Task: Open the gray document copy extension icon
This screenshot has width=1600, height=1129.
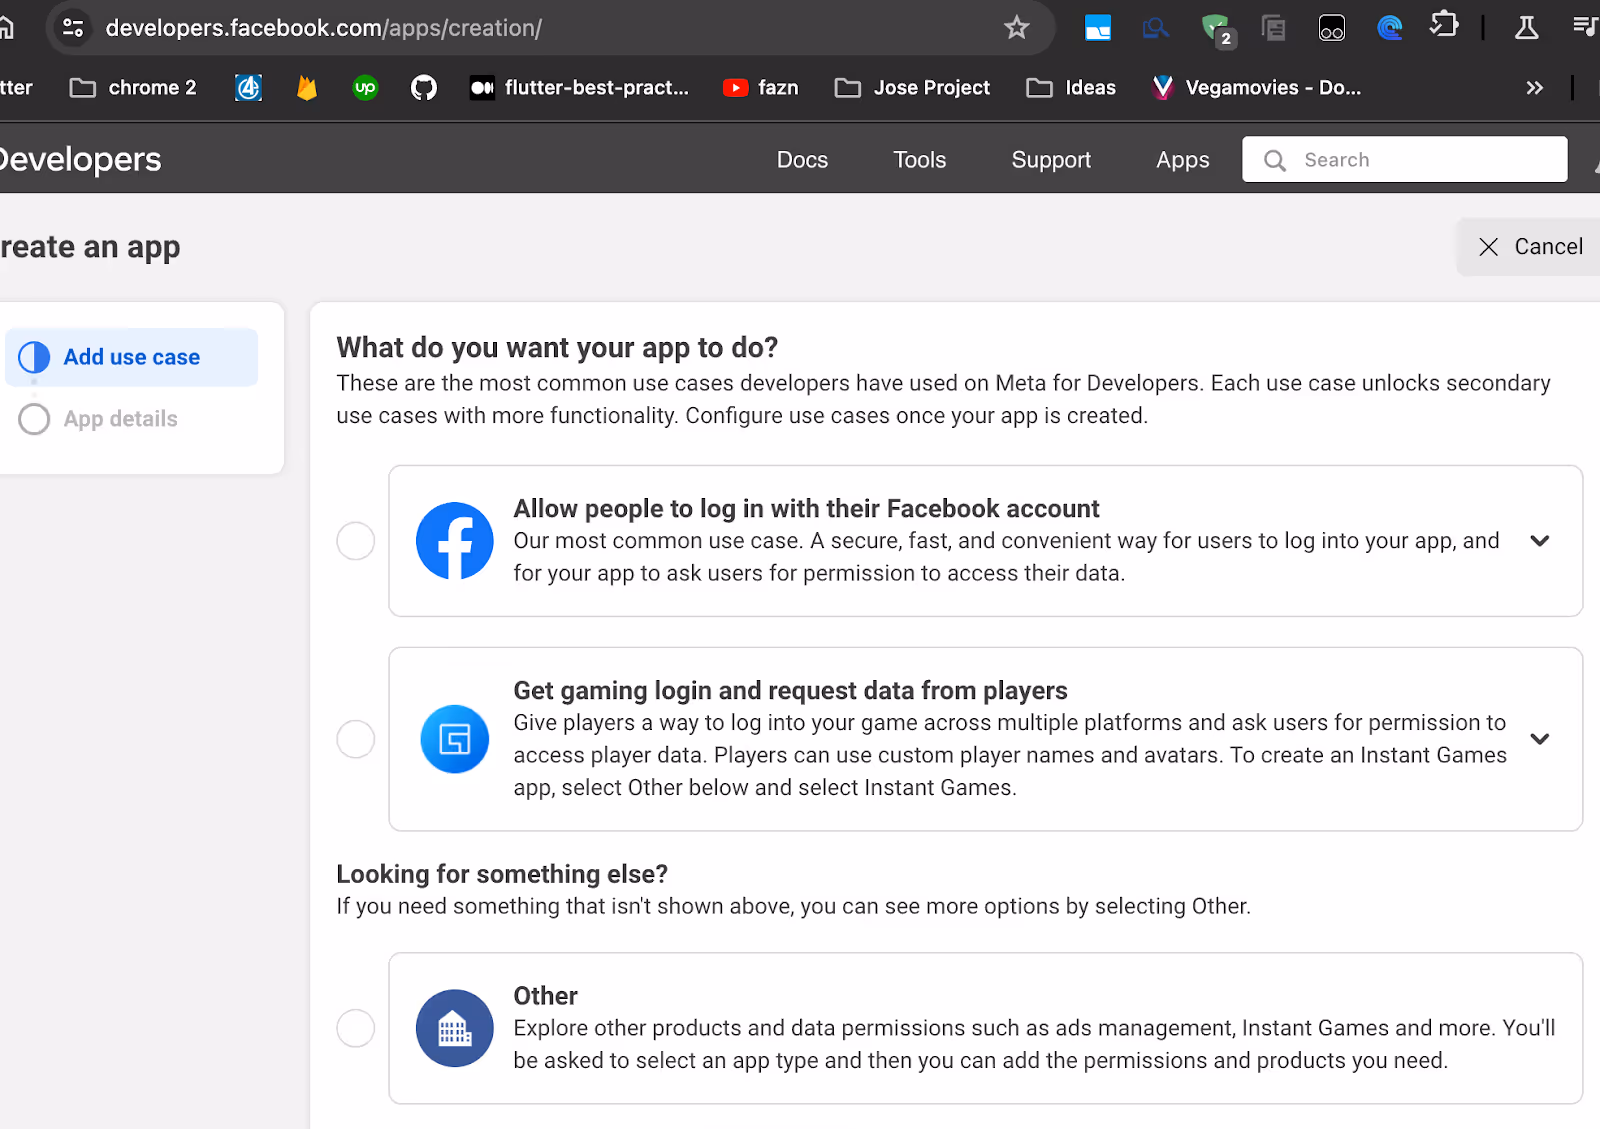Action: pyautogui.click(x=1273, y=28)
